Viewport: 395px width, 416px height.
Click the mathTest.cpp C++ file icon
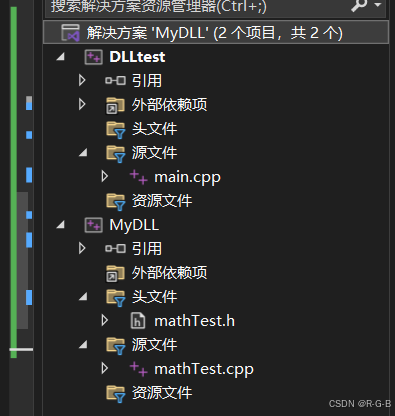click(x=138, y=369)
